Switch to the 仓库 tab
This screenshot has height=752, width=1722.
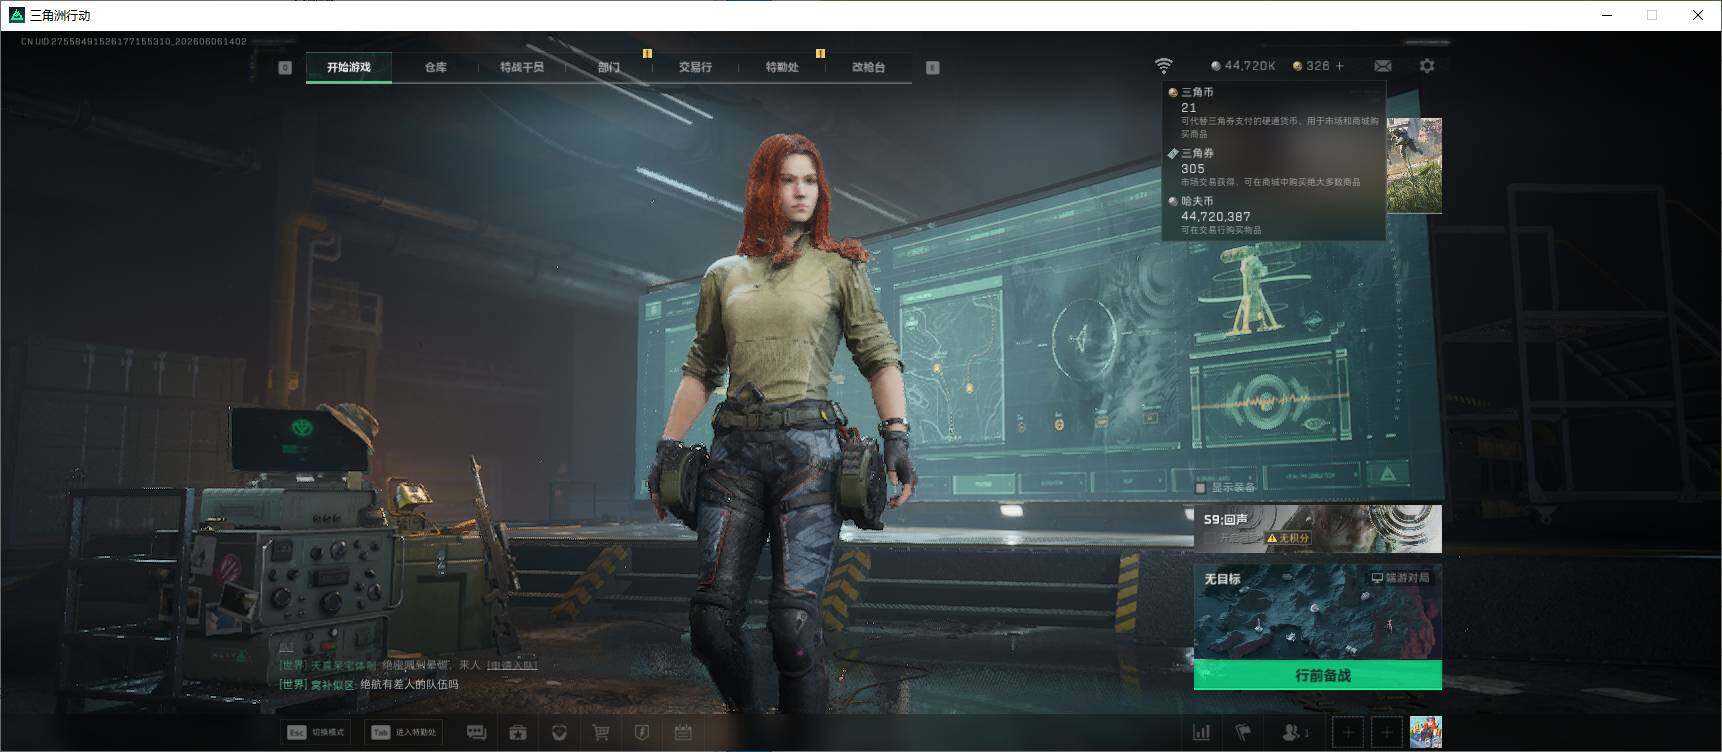tap(435, 67)
